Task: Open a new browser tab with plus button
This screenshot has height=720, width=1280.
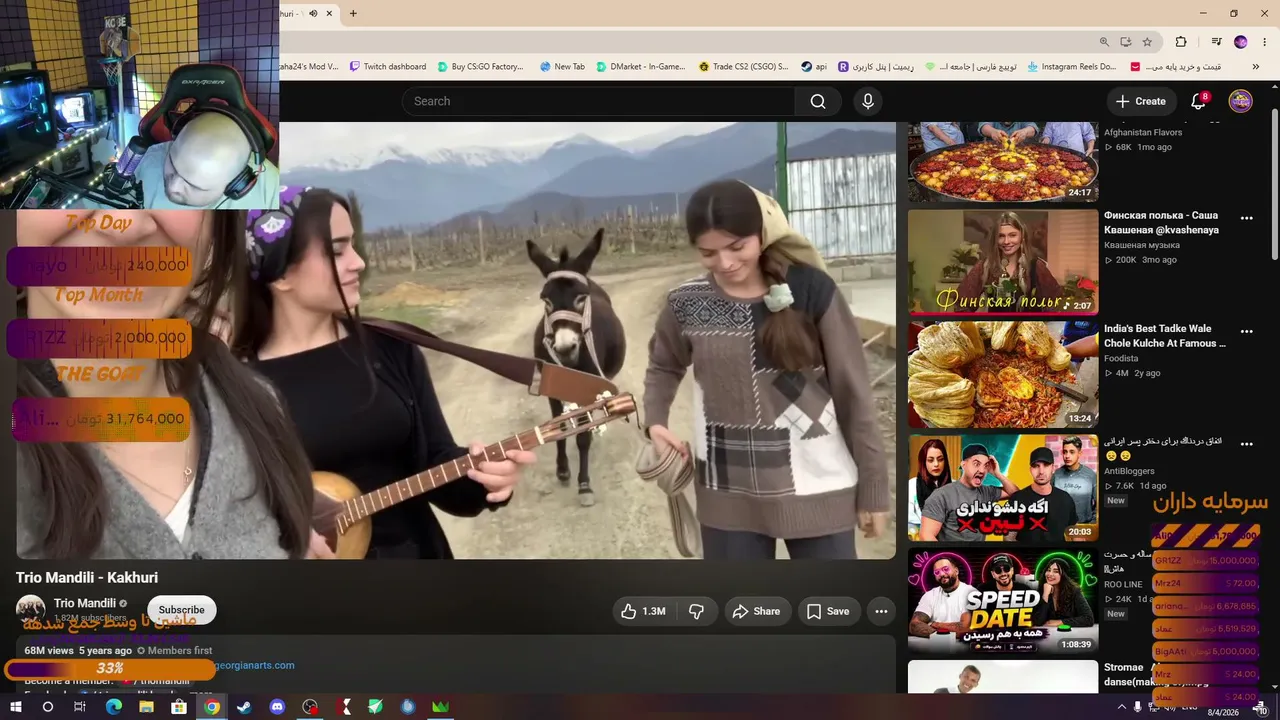Action: click(x=353, y=13)
